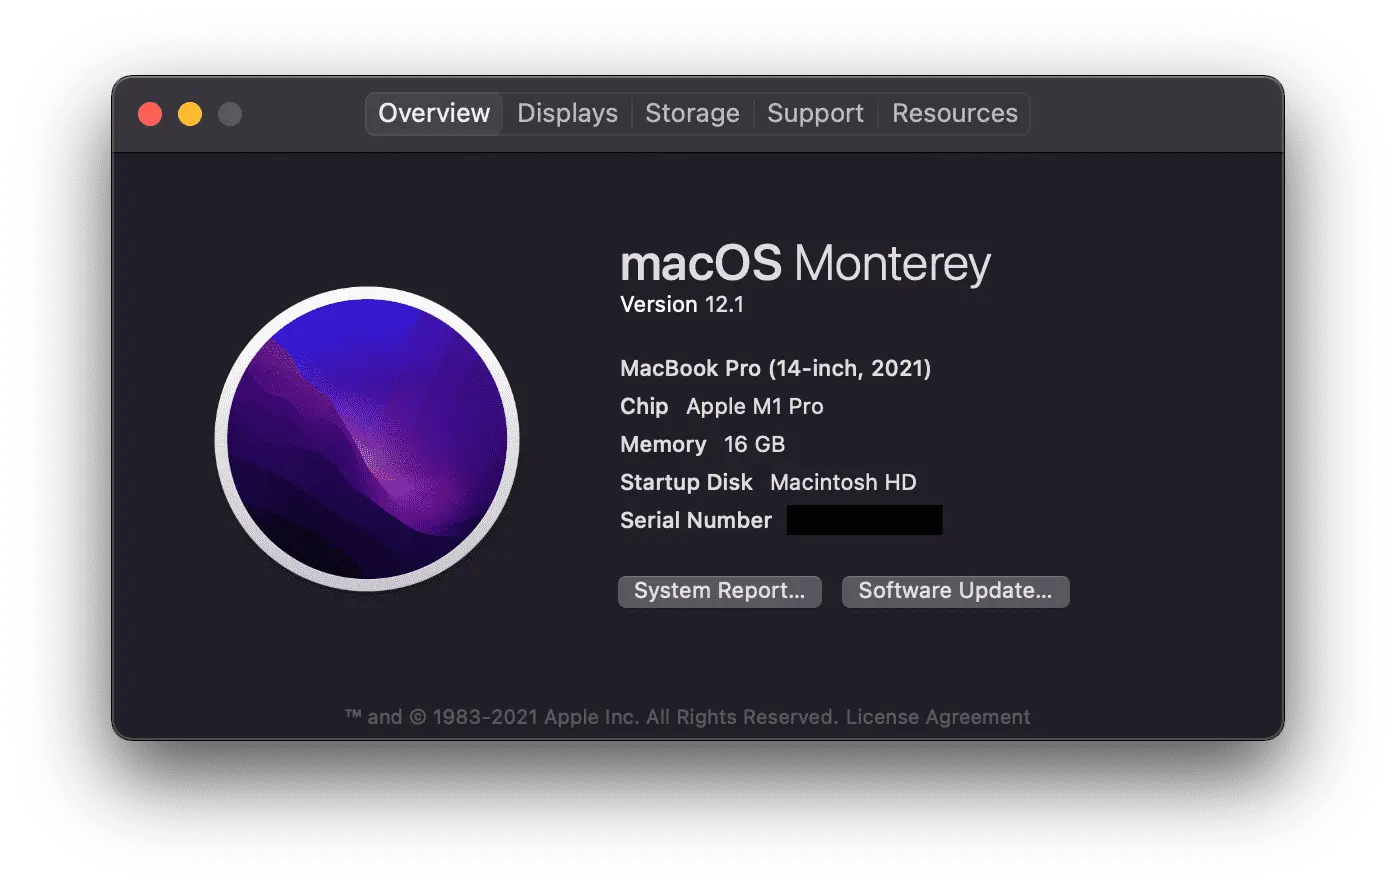The height and width of the screenshot is (888, 1396).
Task: Open the License Agreement link
Action: [x=938, y=717]
